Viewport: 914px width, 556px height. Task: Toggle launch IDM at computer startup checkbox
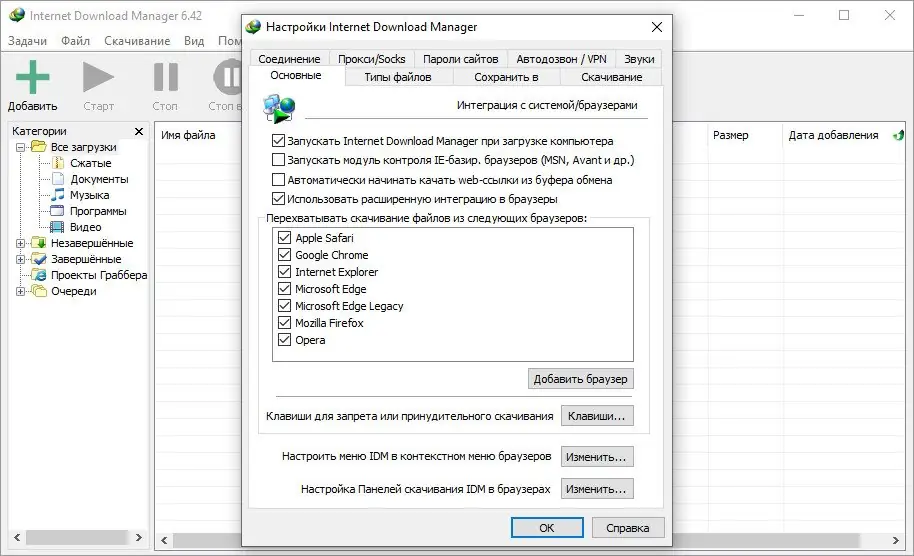pyautogui.click(x=278, y=140)
